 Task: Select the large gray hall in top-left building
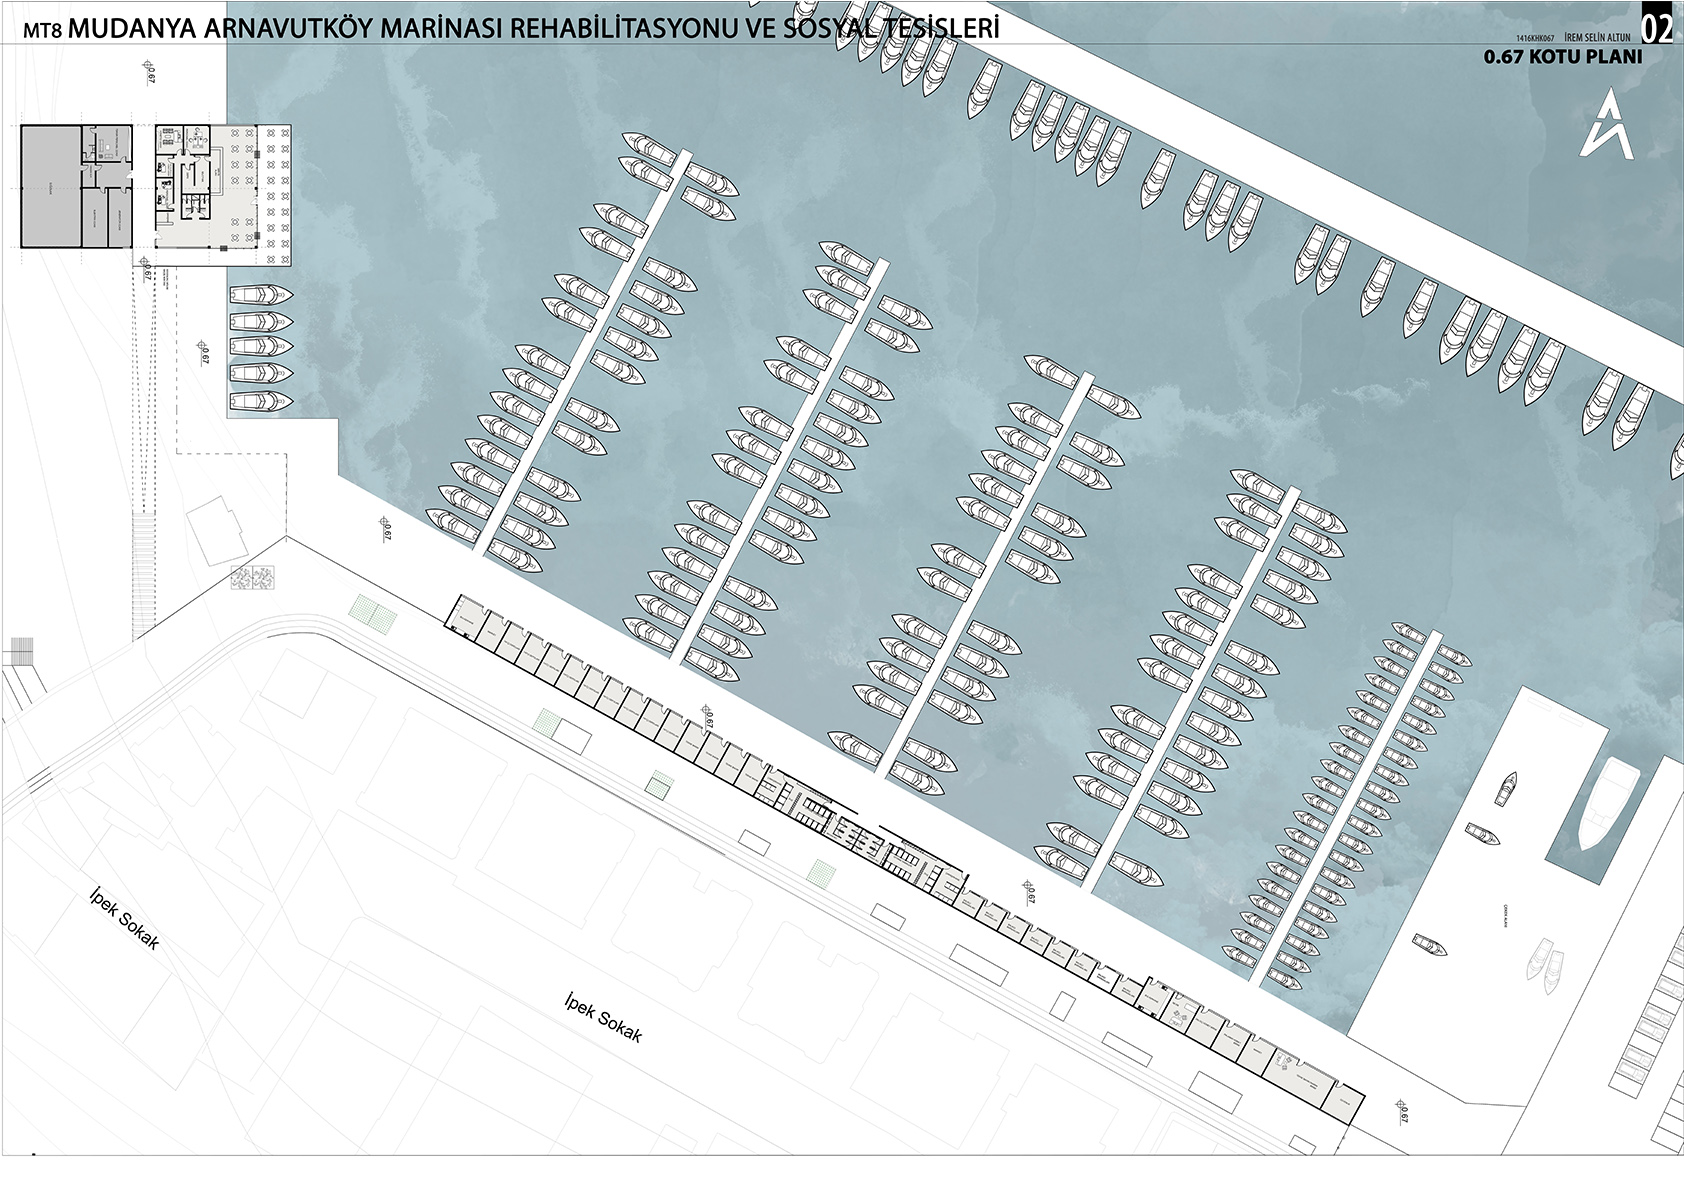[x=51, y=186]
